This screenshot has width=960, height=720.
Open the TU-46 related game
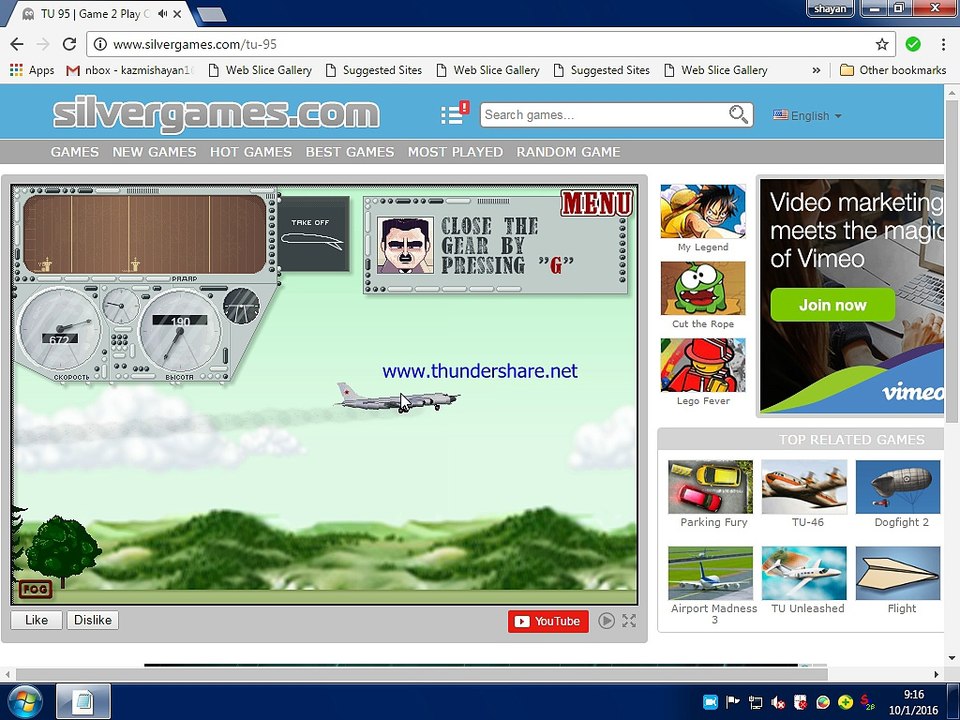[804, 487]
